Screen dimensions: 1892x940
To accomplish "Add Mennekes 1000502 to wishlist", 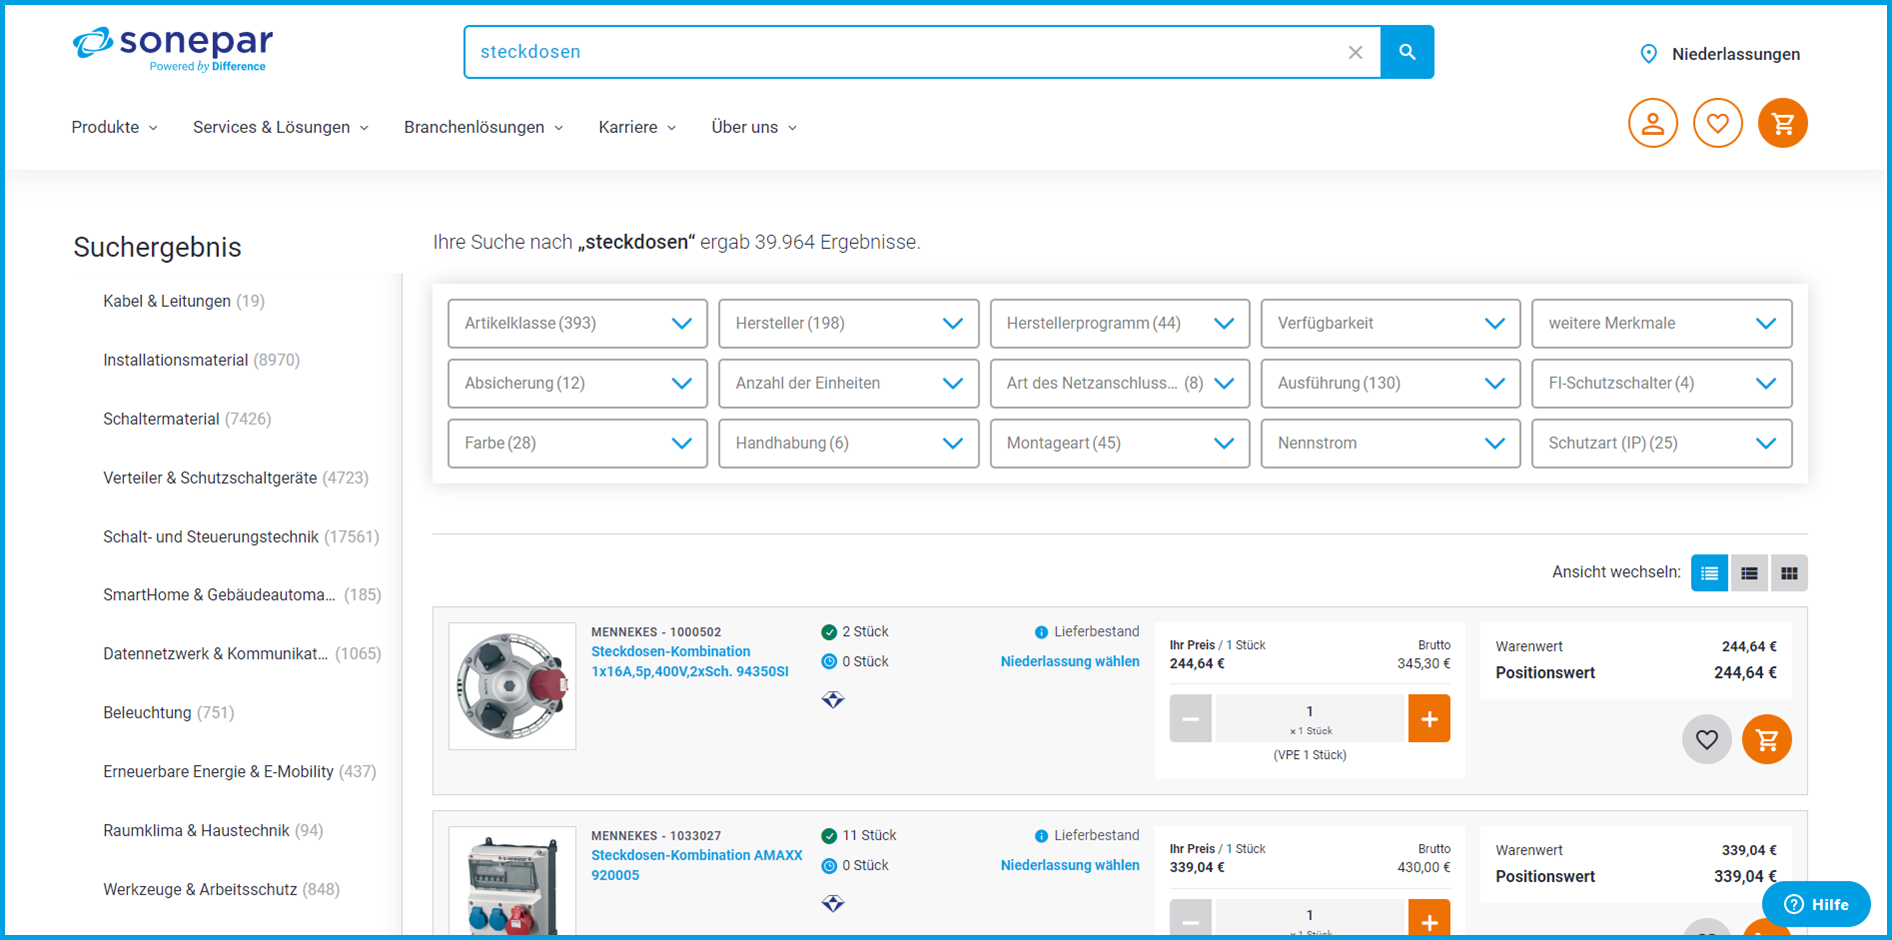I will point(1707,739).
